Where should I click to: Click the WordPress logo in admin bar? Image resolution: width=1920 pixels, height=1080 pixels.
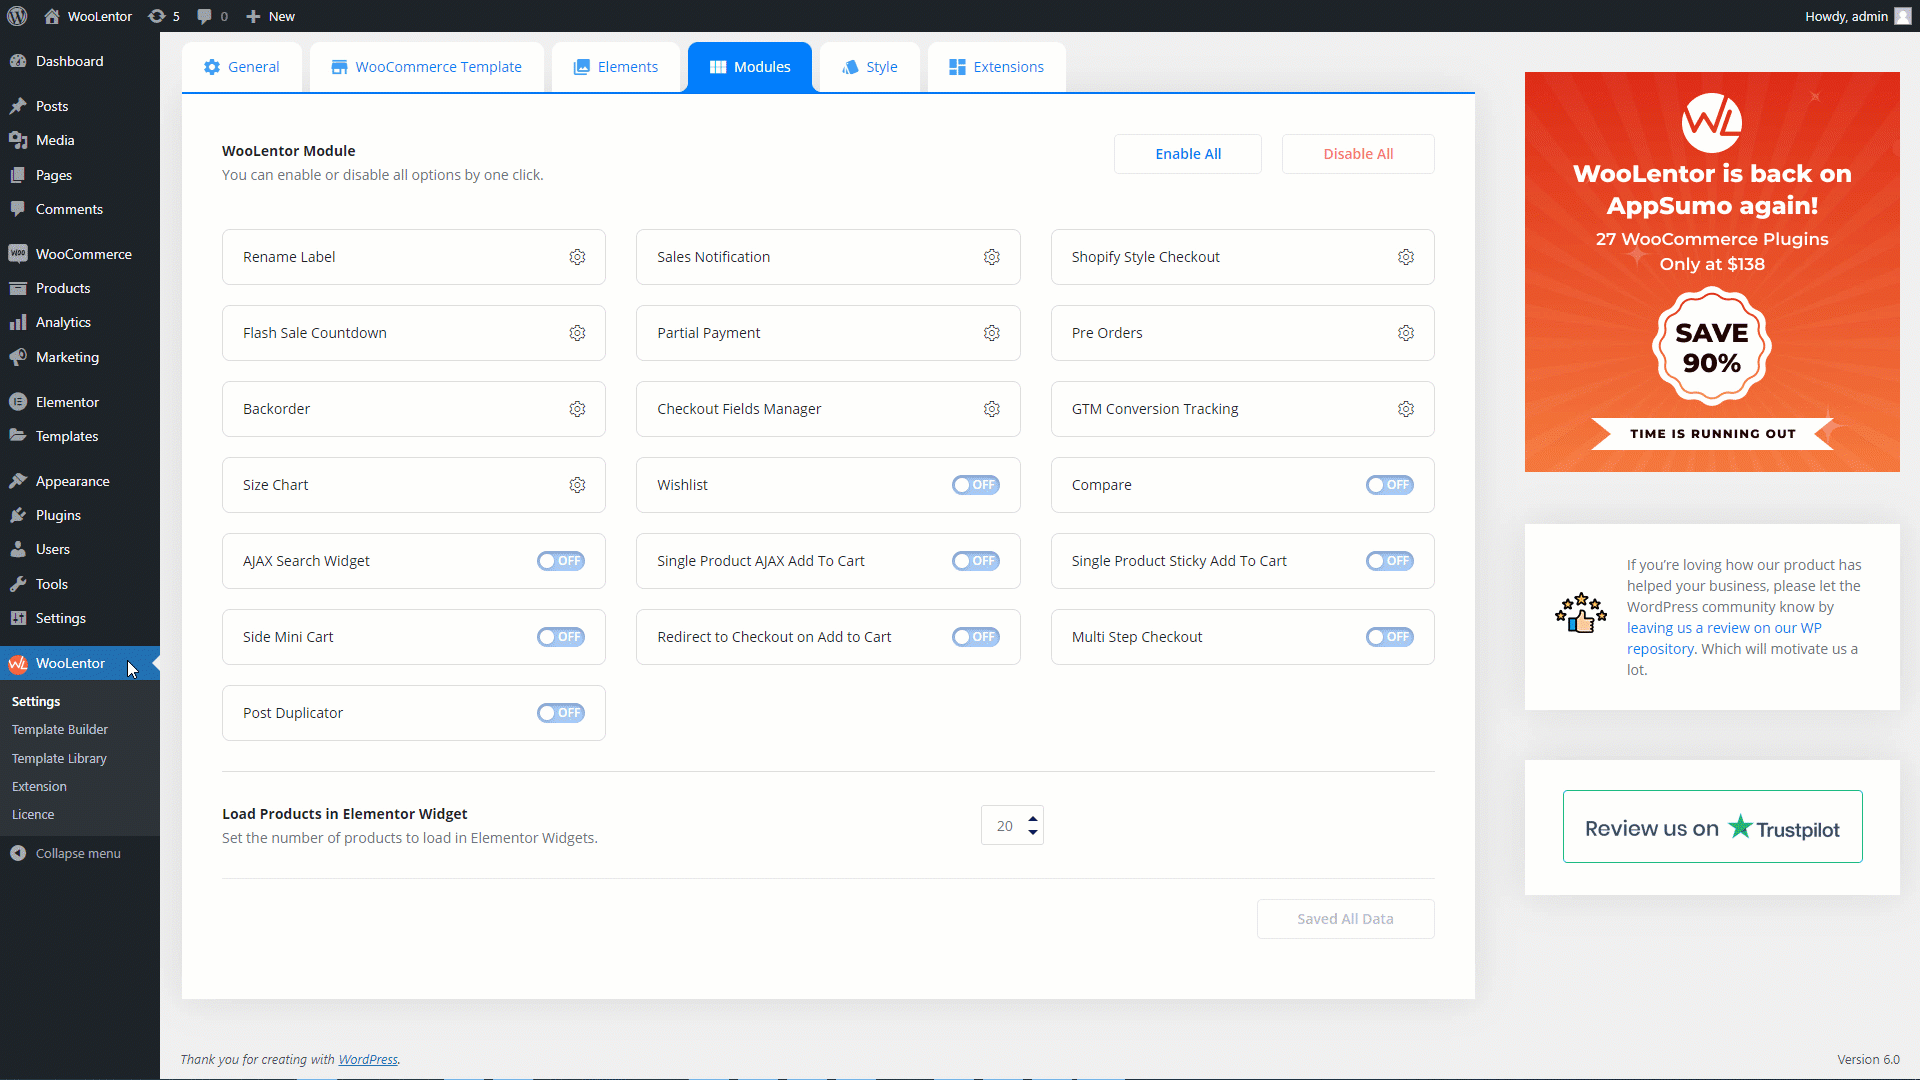click(x=17, y=16)
